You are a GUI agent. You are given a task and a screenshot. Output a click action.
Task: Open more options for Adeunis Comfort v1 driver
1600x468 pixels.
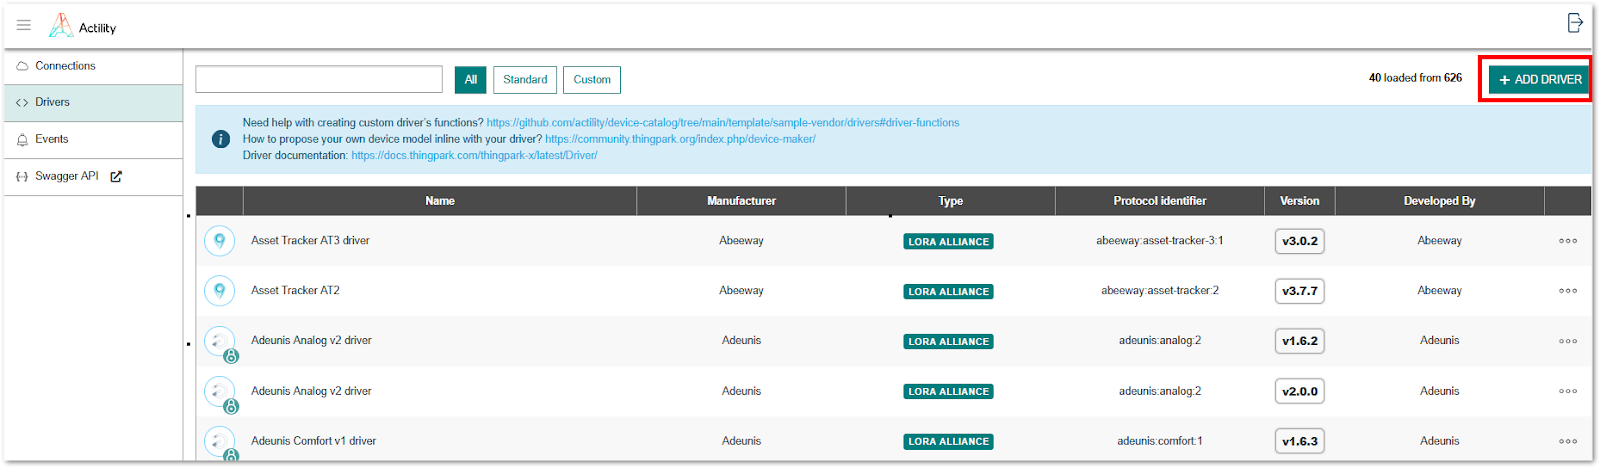pos(1568,441)
